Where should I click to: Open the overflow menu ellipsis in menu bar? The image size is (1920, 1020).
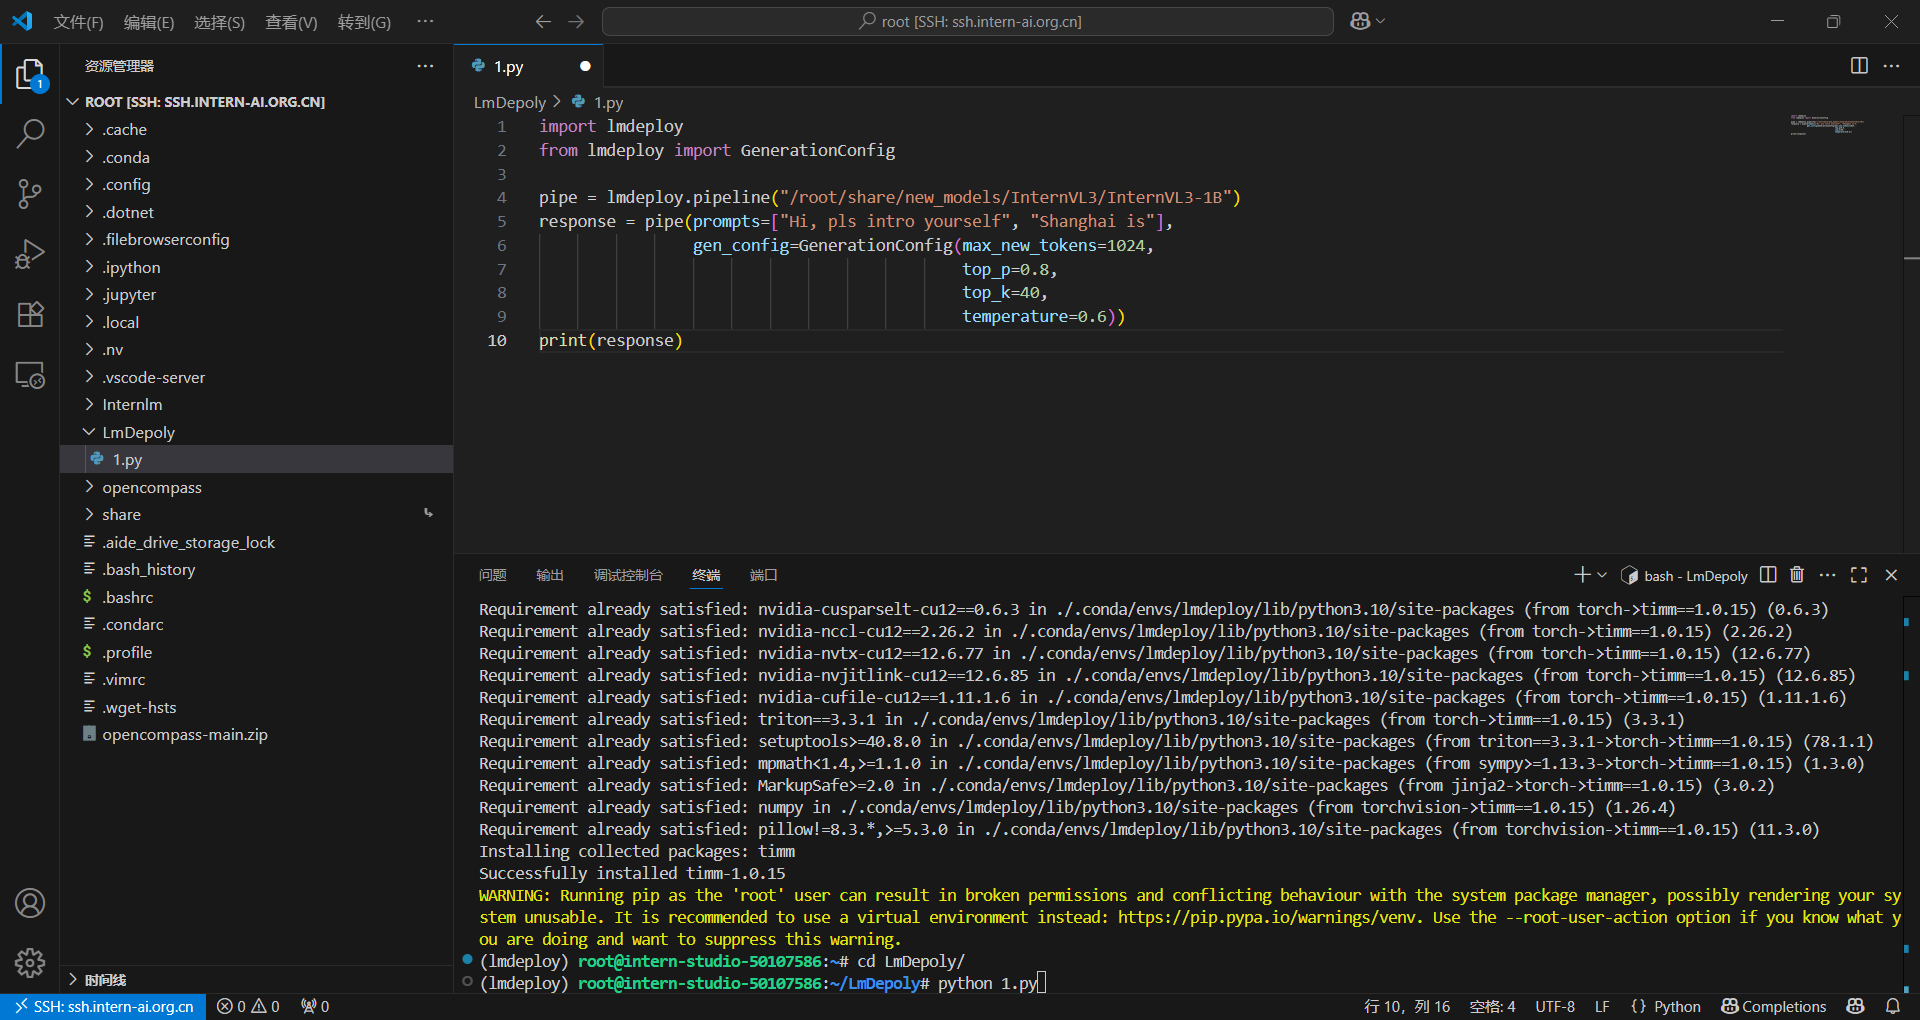[425, 22]
